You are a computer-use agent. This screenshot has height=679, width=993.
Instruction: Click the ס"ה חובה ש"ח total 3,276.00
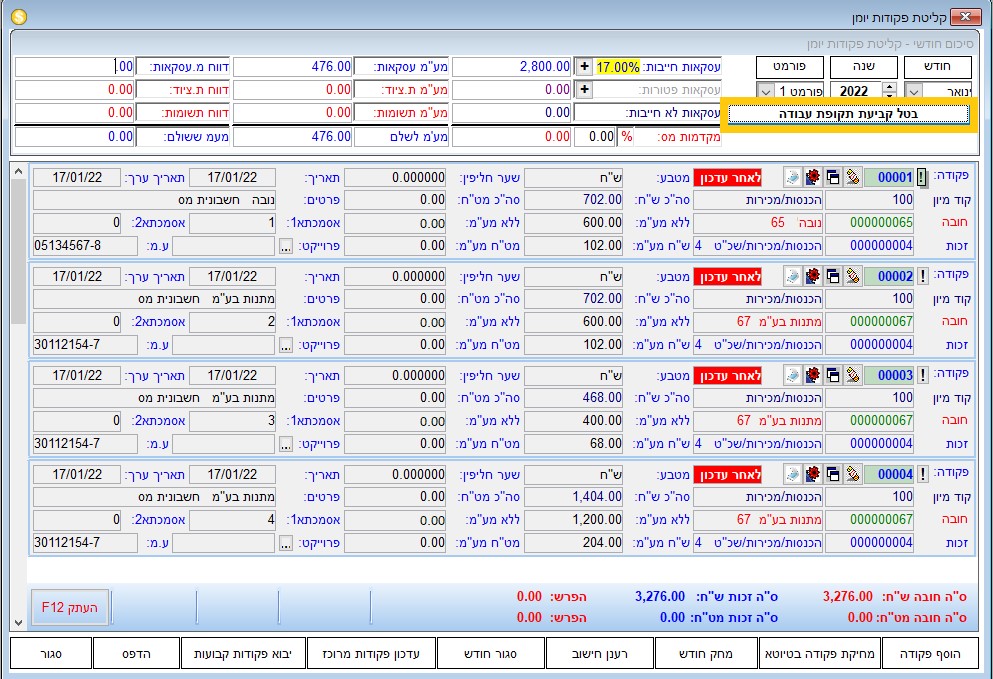pyautogui.click(x=847, y=597)
